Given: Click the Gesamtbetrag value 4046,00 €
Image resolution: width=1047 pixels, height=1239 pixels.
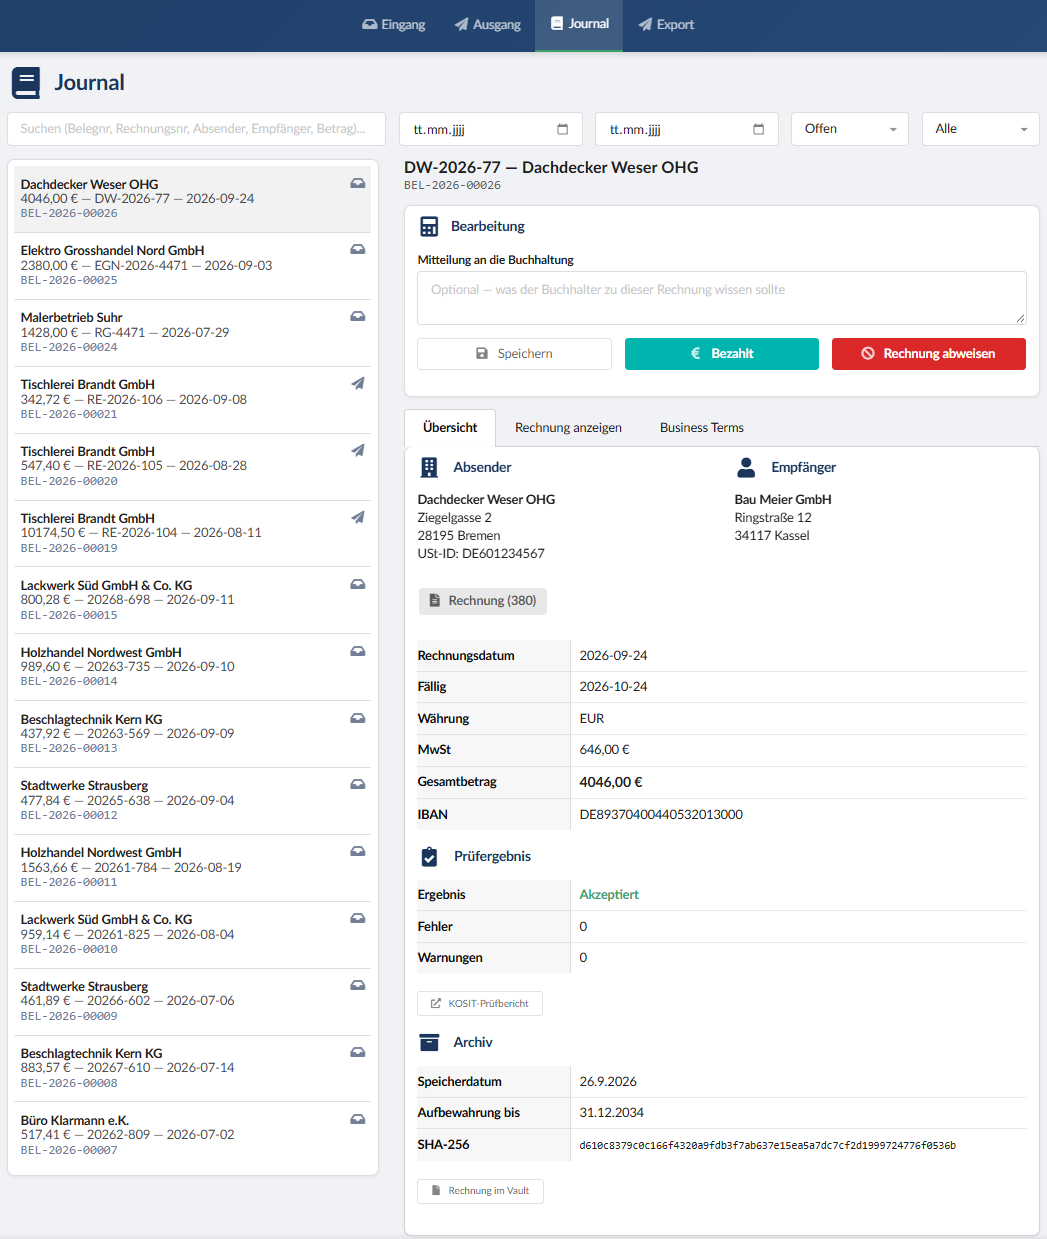Looking at the screenshot, I should click(x=611, y=783).
